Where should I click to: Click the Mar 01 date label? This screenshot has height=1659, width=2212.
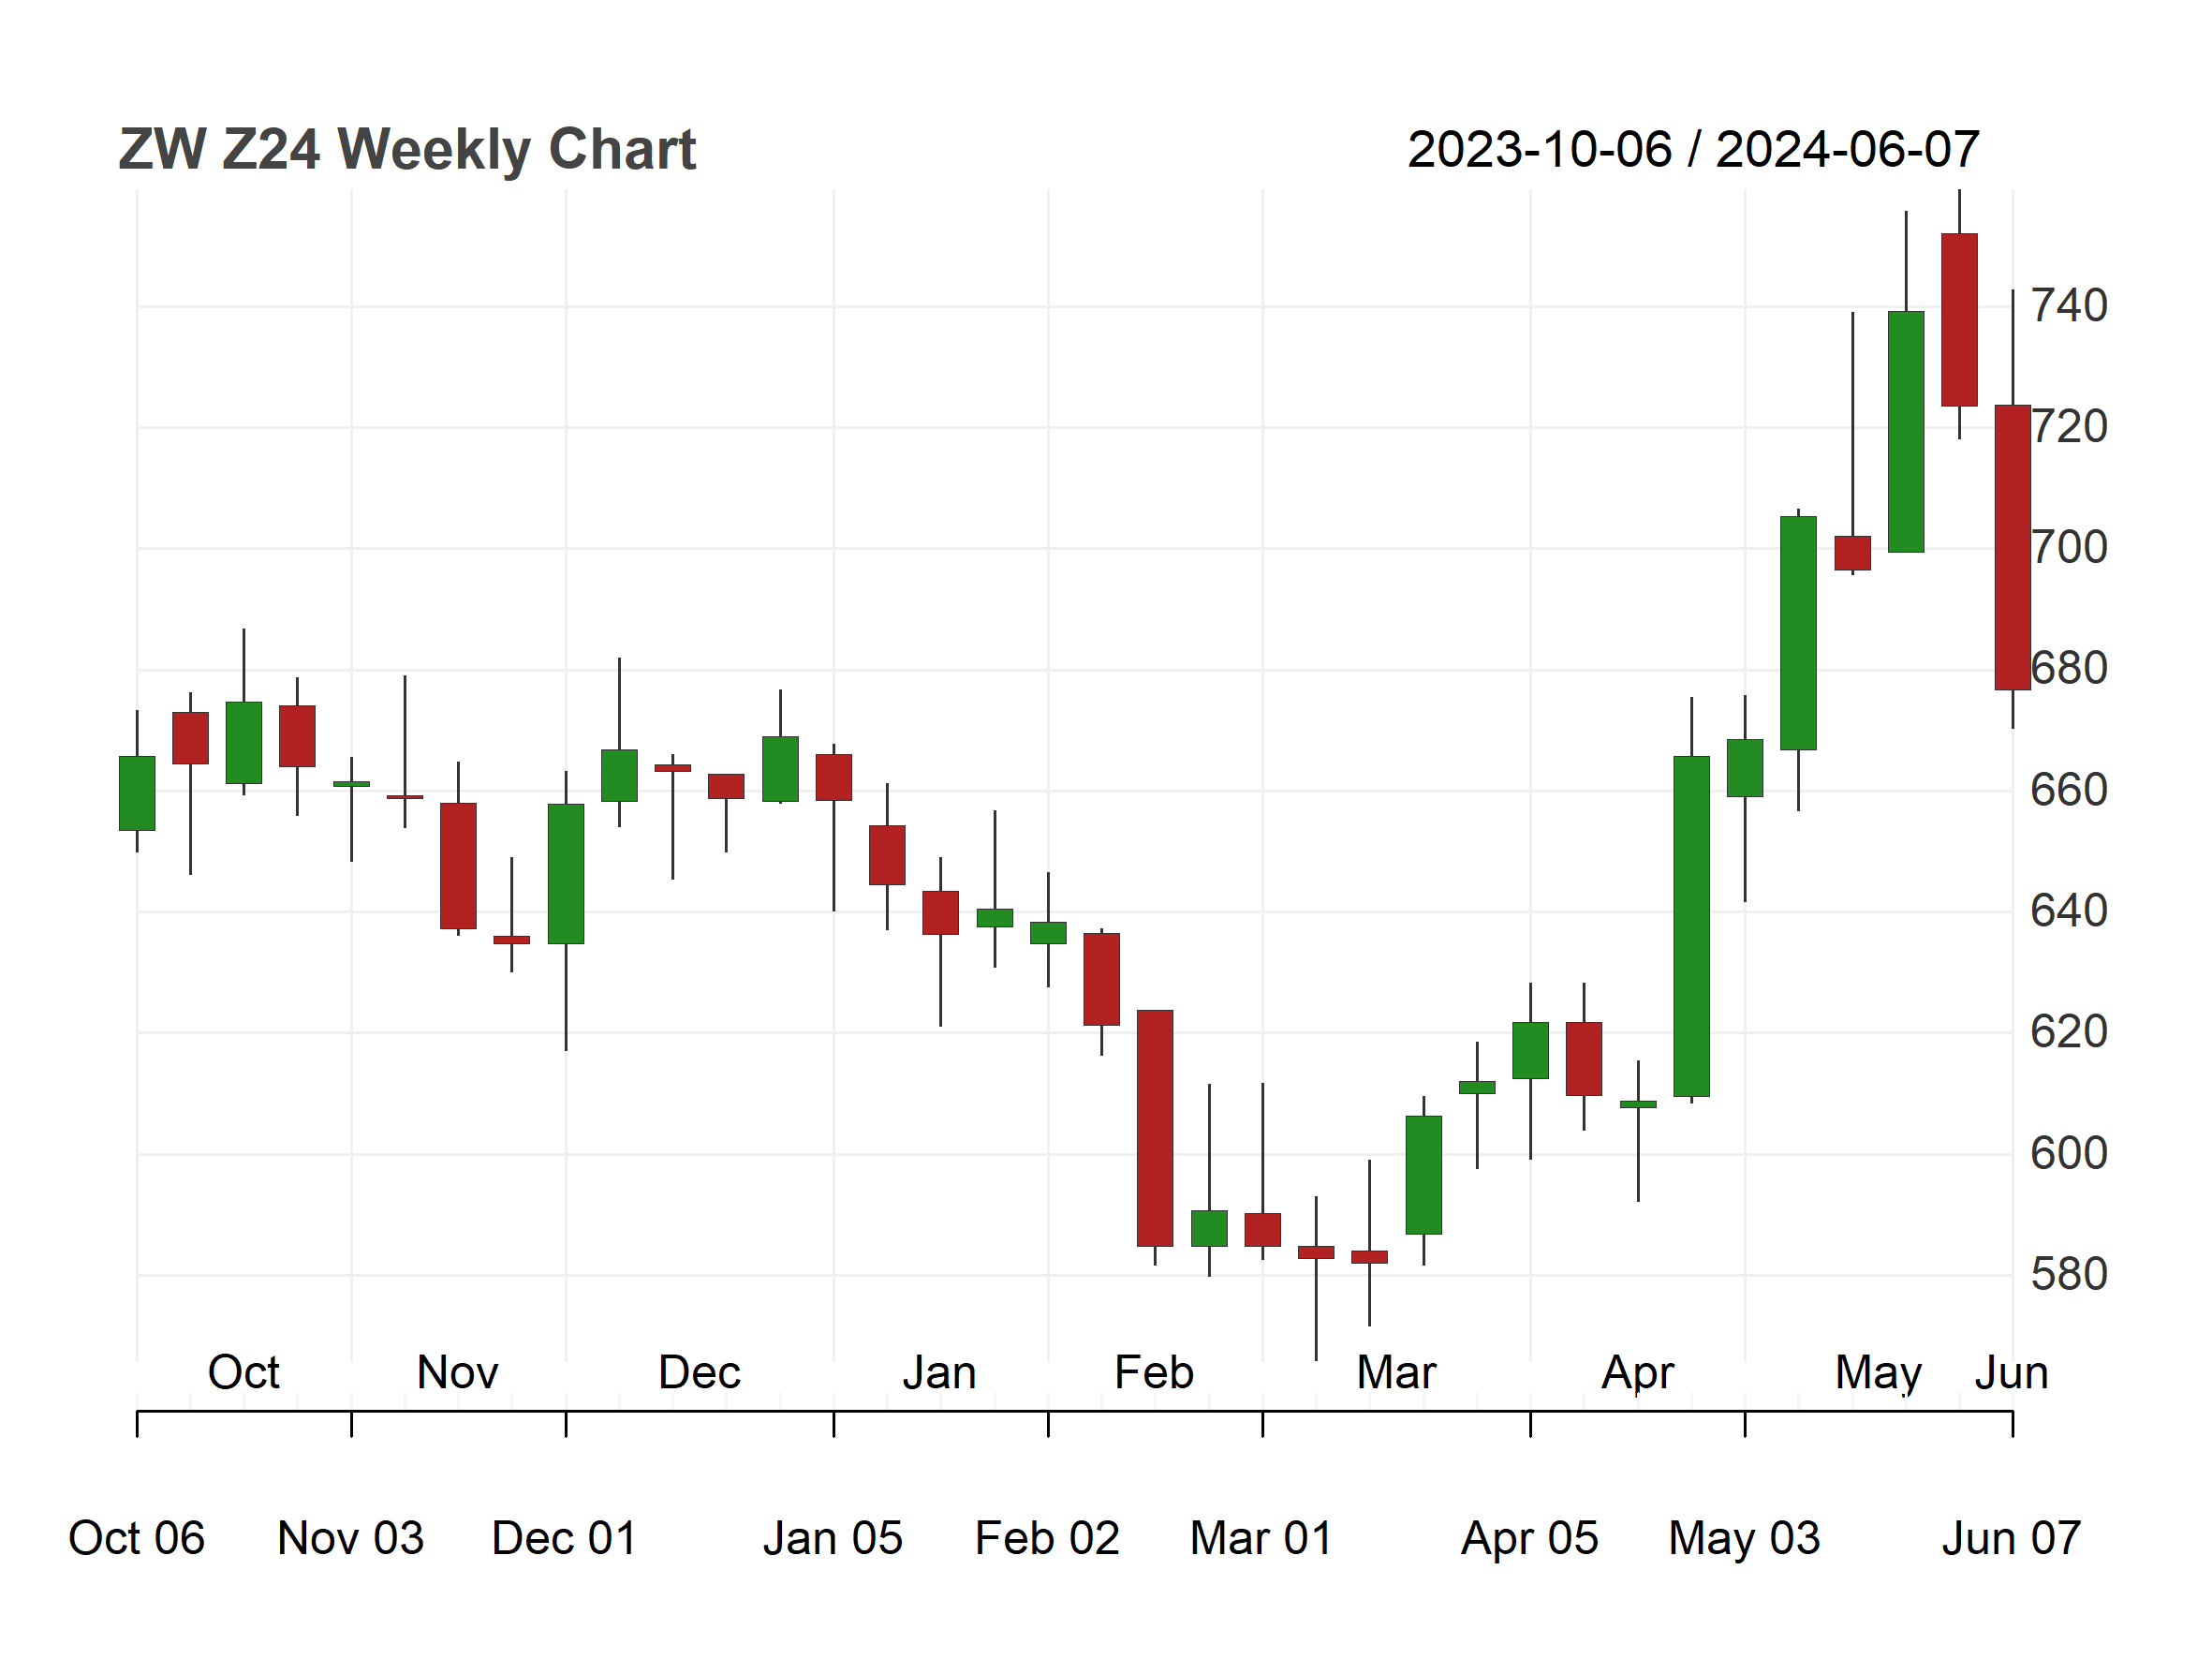1261,1538
